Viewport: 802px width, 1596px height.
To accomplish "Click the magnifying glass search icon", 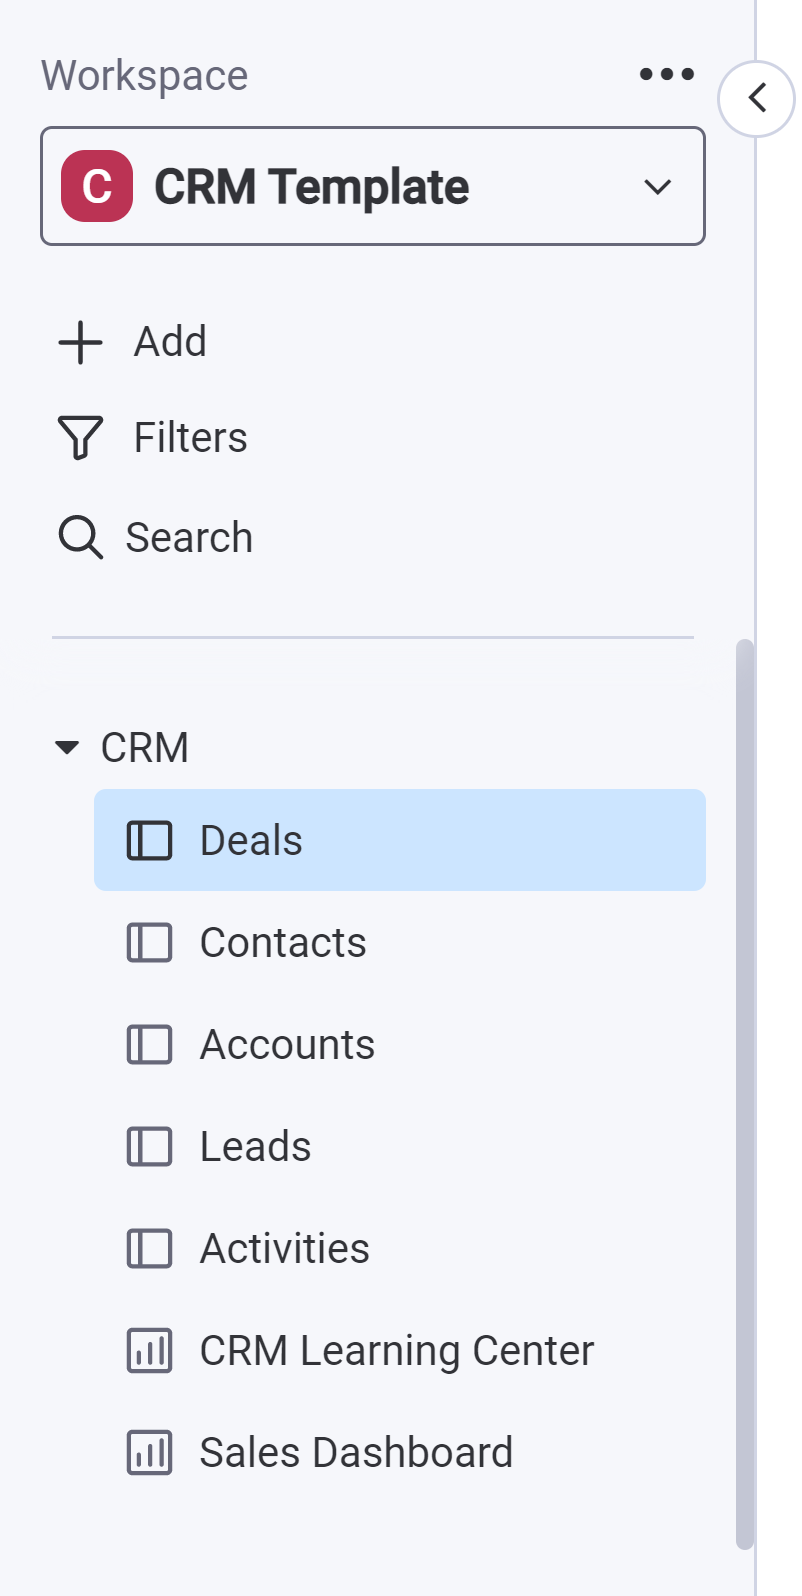I will click(80, 537).
